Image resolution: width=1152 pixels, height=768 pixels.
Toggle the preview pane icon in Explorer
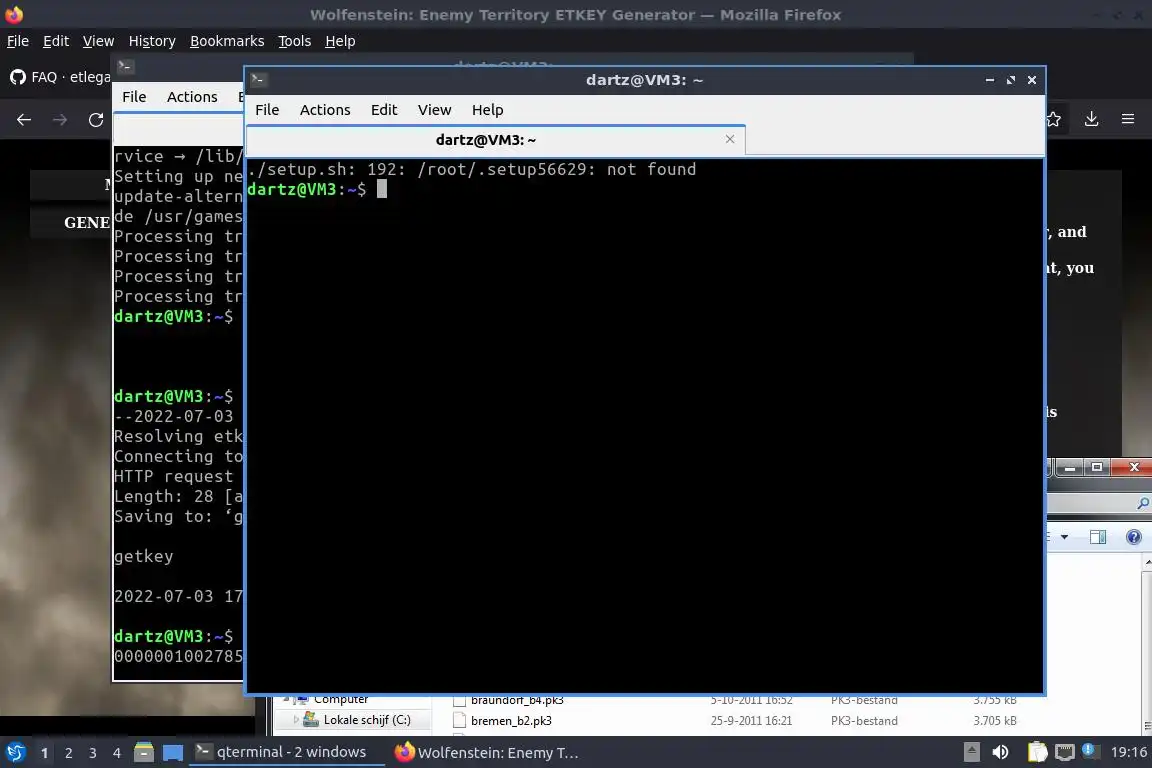tap(1098, 537)
